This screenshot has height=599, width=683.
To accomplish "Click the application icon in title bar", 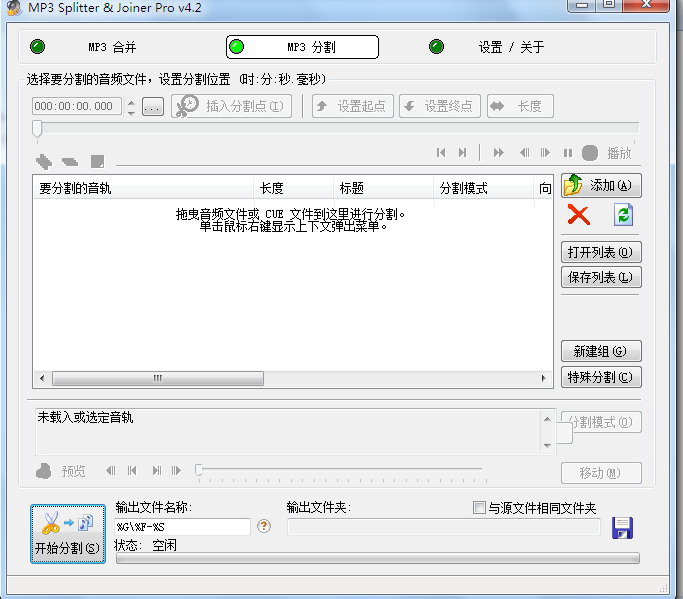I will [x=13, y=7].
